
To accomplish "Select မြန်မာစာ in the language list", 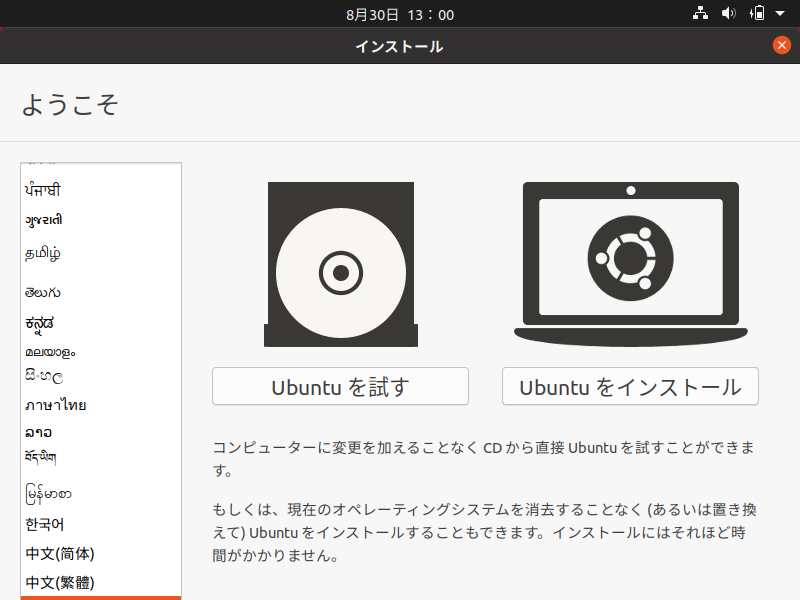I will click(101, 494).
